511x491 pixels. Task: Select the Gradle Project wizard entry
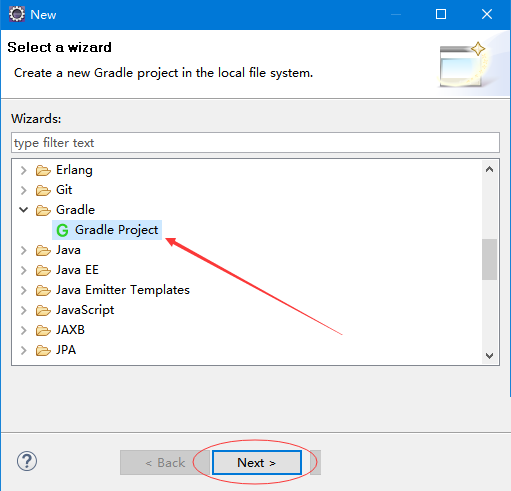coord(107,230)
